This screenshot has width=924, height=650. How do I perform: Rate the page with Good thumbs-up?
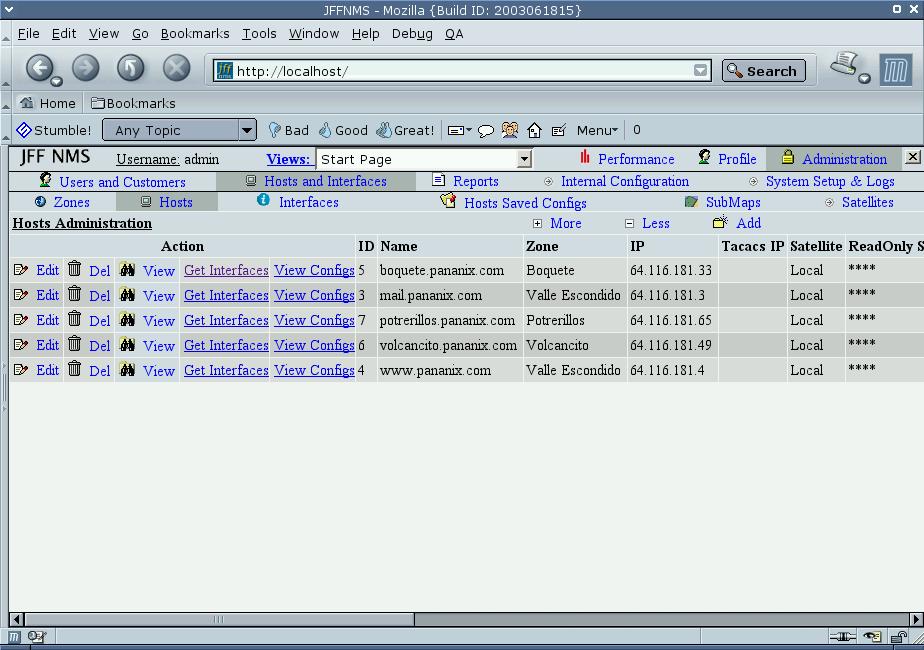[342, 130]
